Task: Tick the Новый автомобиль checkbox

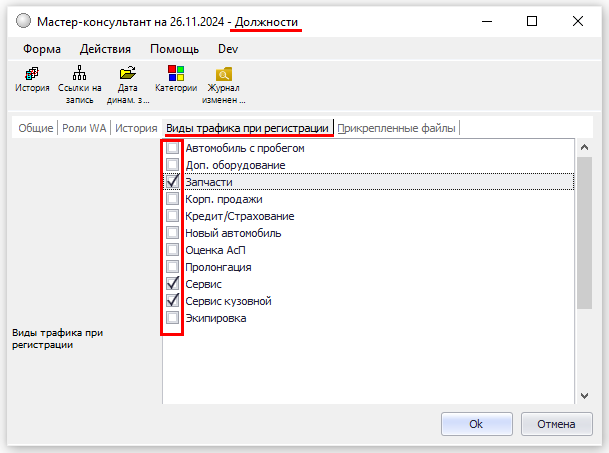Action: (173, 233)
